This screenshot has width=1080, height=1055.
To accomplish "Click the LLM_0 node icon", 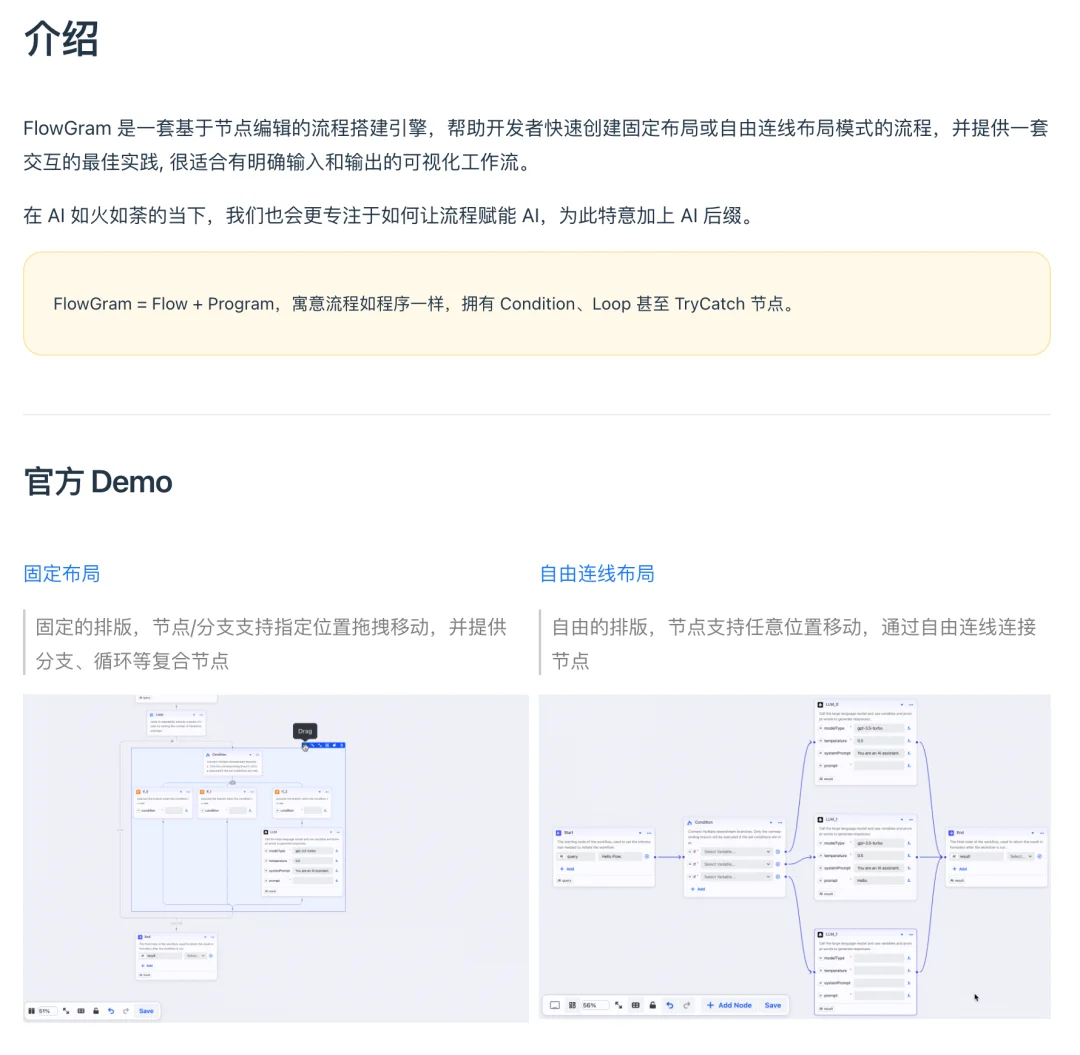I will [820, 704].
